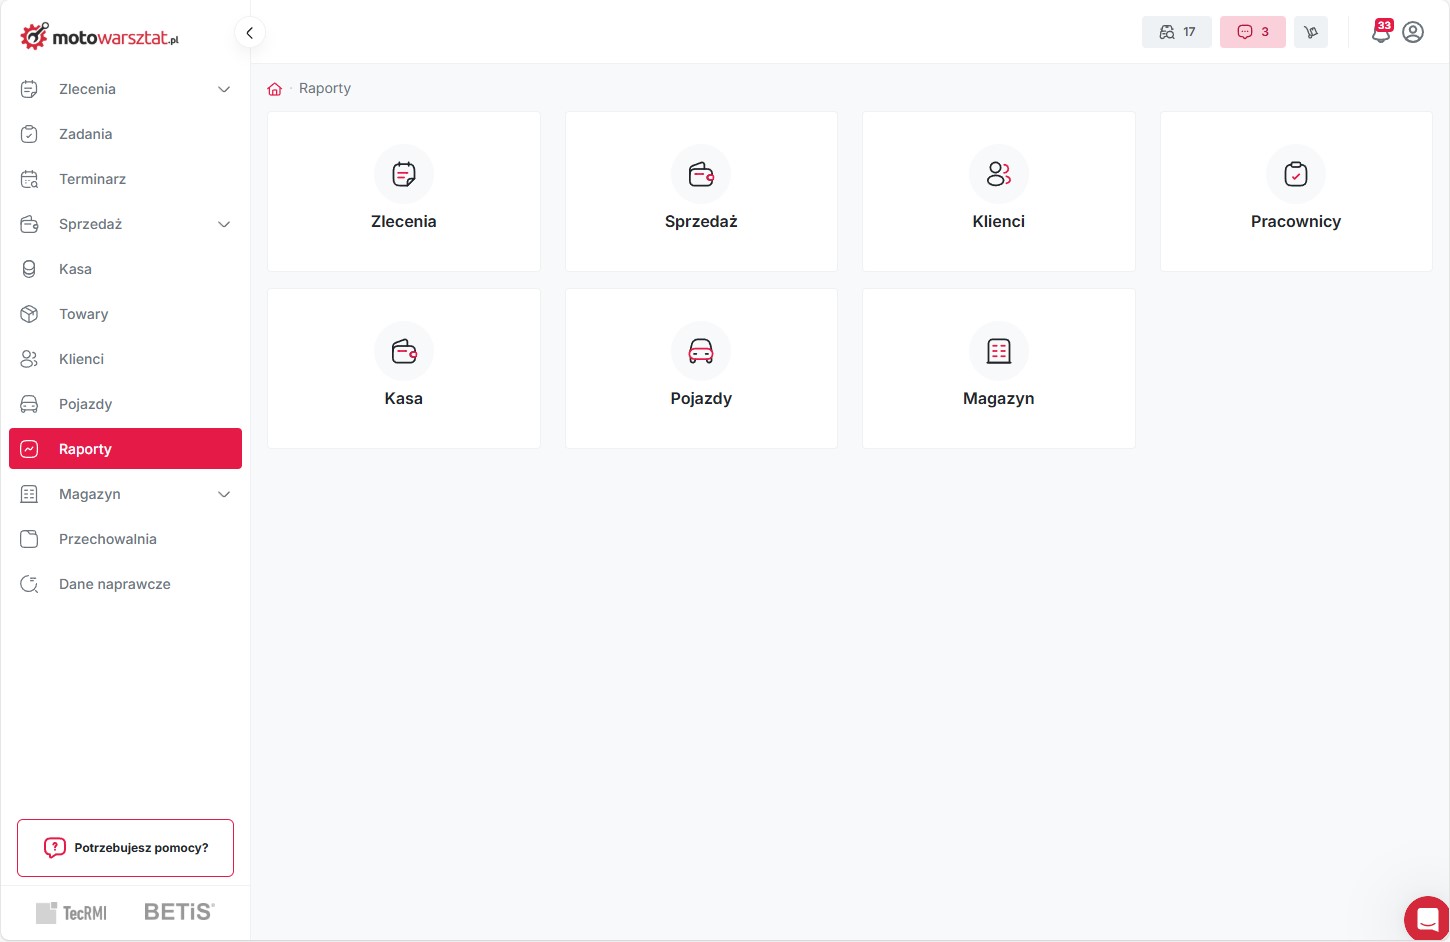1450x942 pixels.
Task: Open the Sprzedaż report wallet icon
Action: click(x=701, y=175)
